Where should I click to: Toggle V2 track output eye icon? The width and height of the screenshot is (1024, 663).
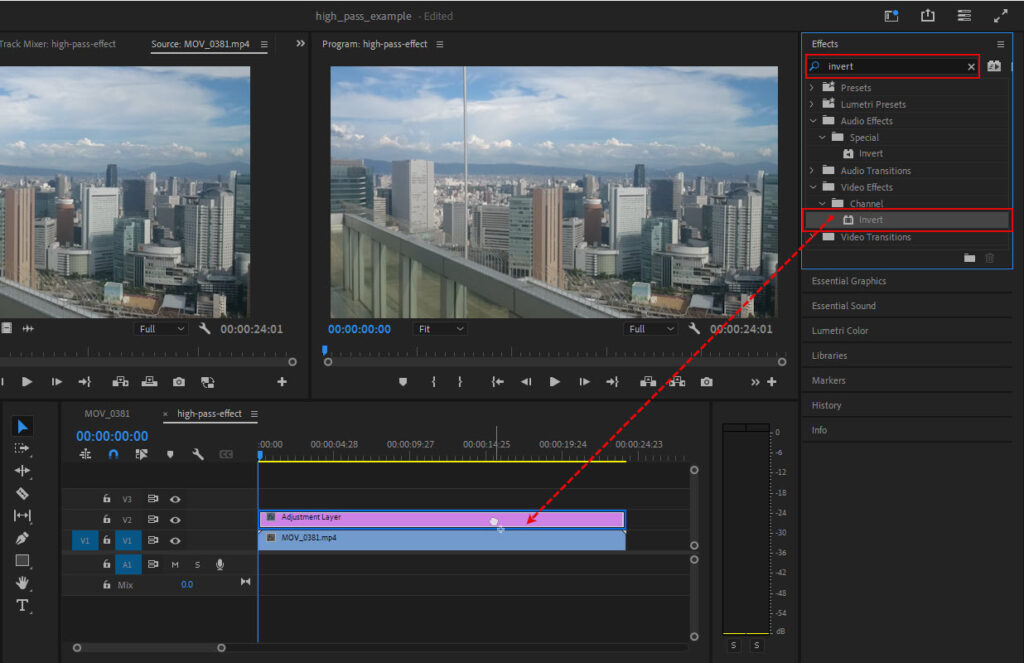pos(175,519)
